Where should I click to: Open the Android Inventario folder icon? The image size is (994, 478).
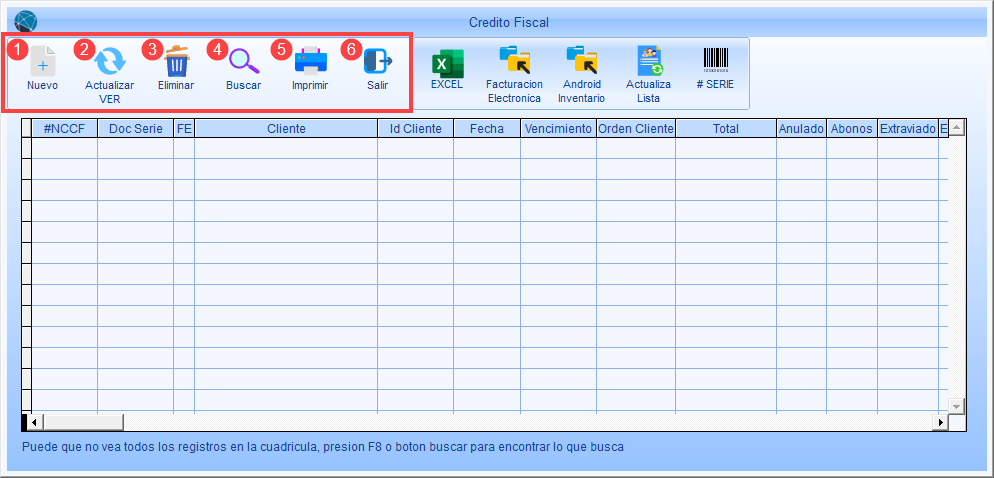tap(581, 60)
